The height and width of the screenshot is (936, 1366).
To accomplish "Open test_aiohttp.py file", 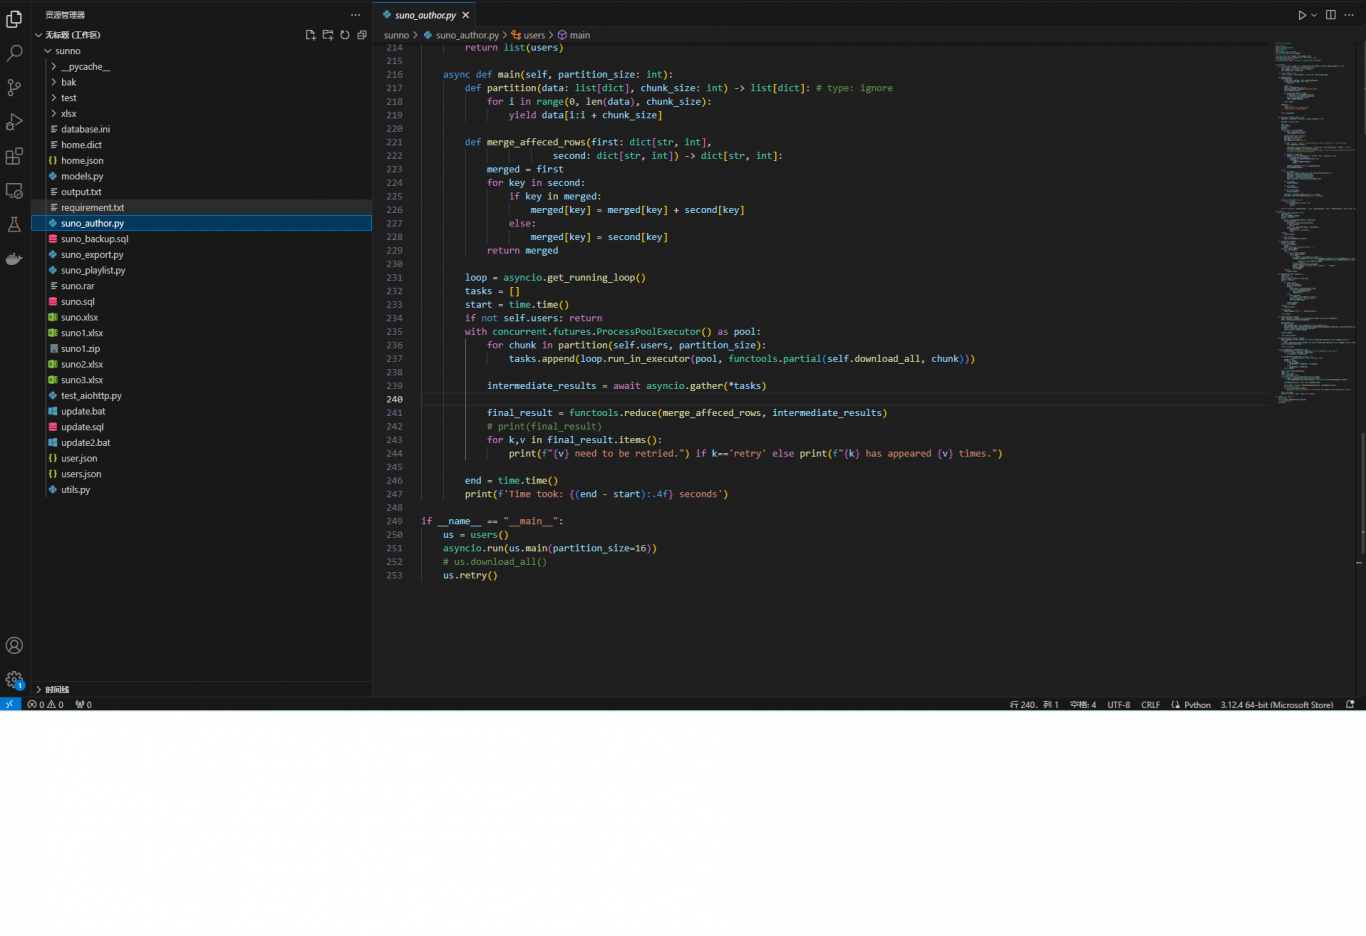I will tap(201, 395).
